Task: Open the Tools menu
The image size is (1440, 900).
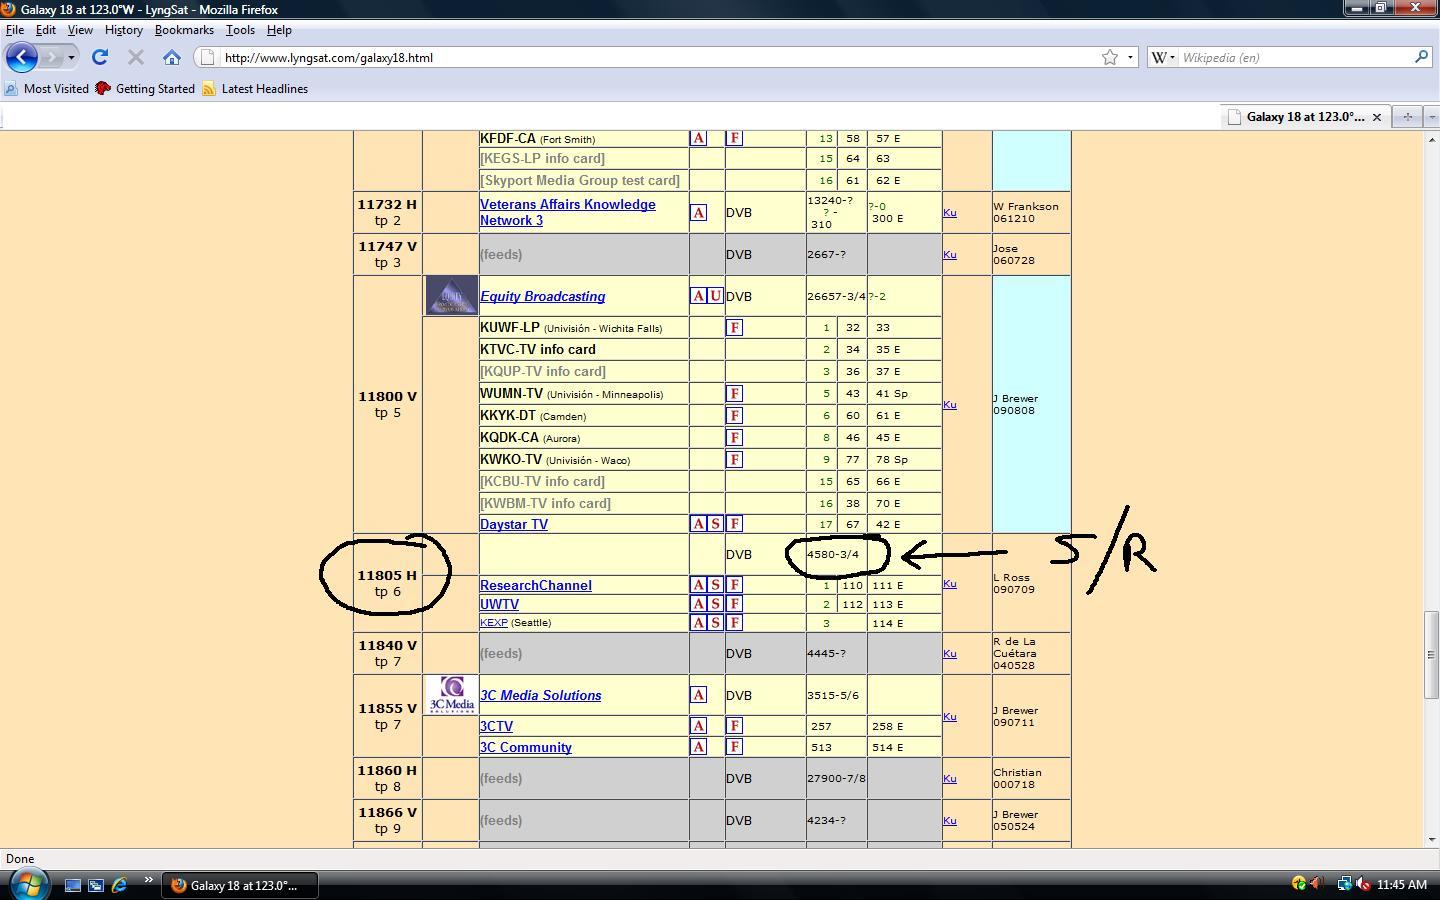Action: pyautogui.click(x=240, y=30)
